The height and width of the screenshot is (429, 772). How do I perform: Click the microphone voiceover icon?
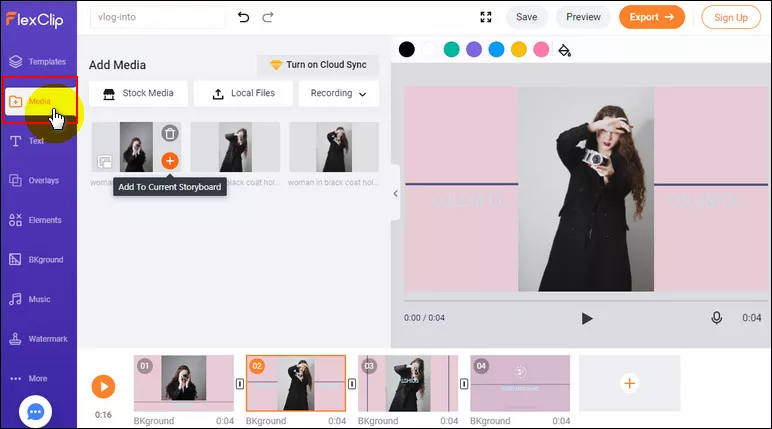coord(716,318)
